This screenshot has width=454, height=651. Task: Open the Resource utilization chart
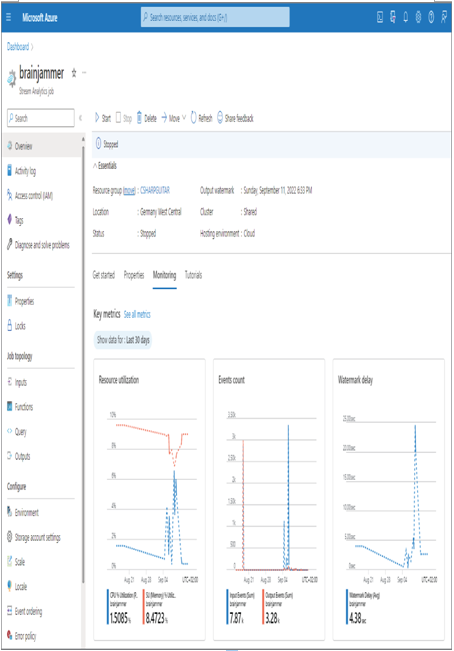pyautogui.click(x=149, y=499)
